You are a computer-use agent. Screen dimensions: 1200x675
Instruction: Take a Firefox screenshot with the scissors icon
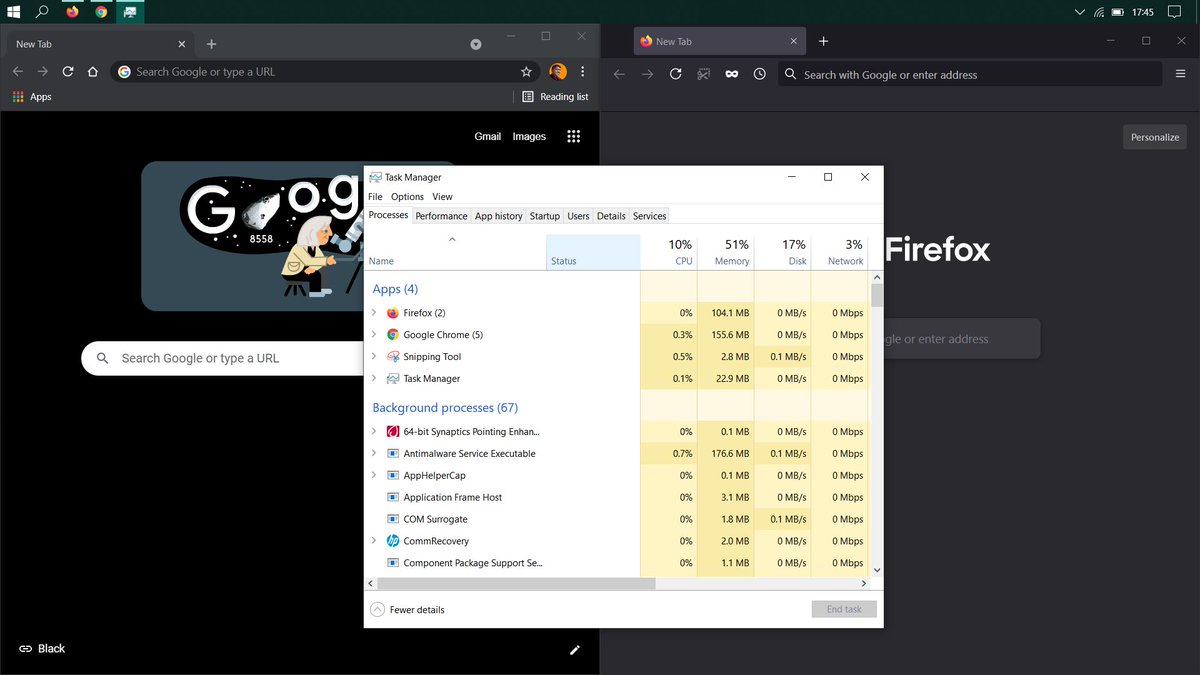[704, 74]
